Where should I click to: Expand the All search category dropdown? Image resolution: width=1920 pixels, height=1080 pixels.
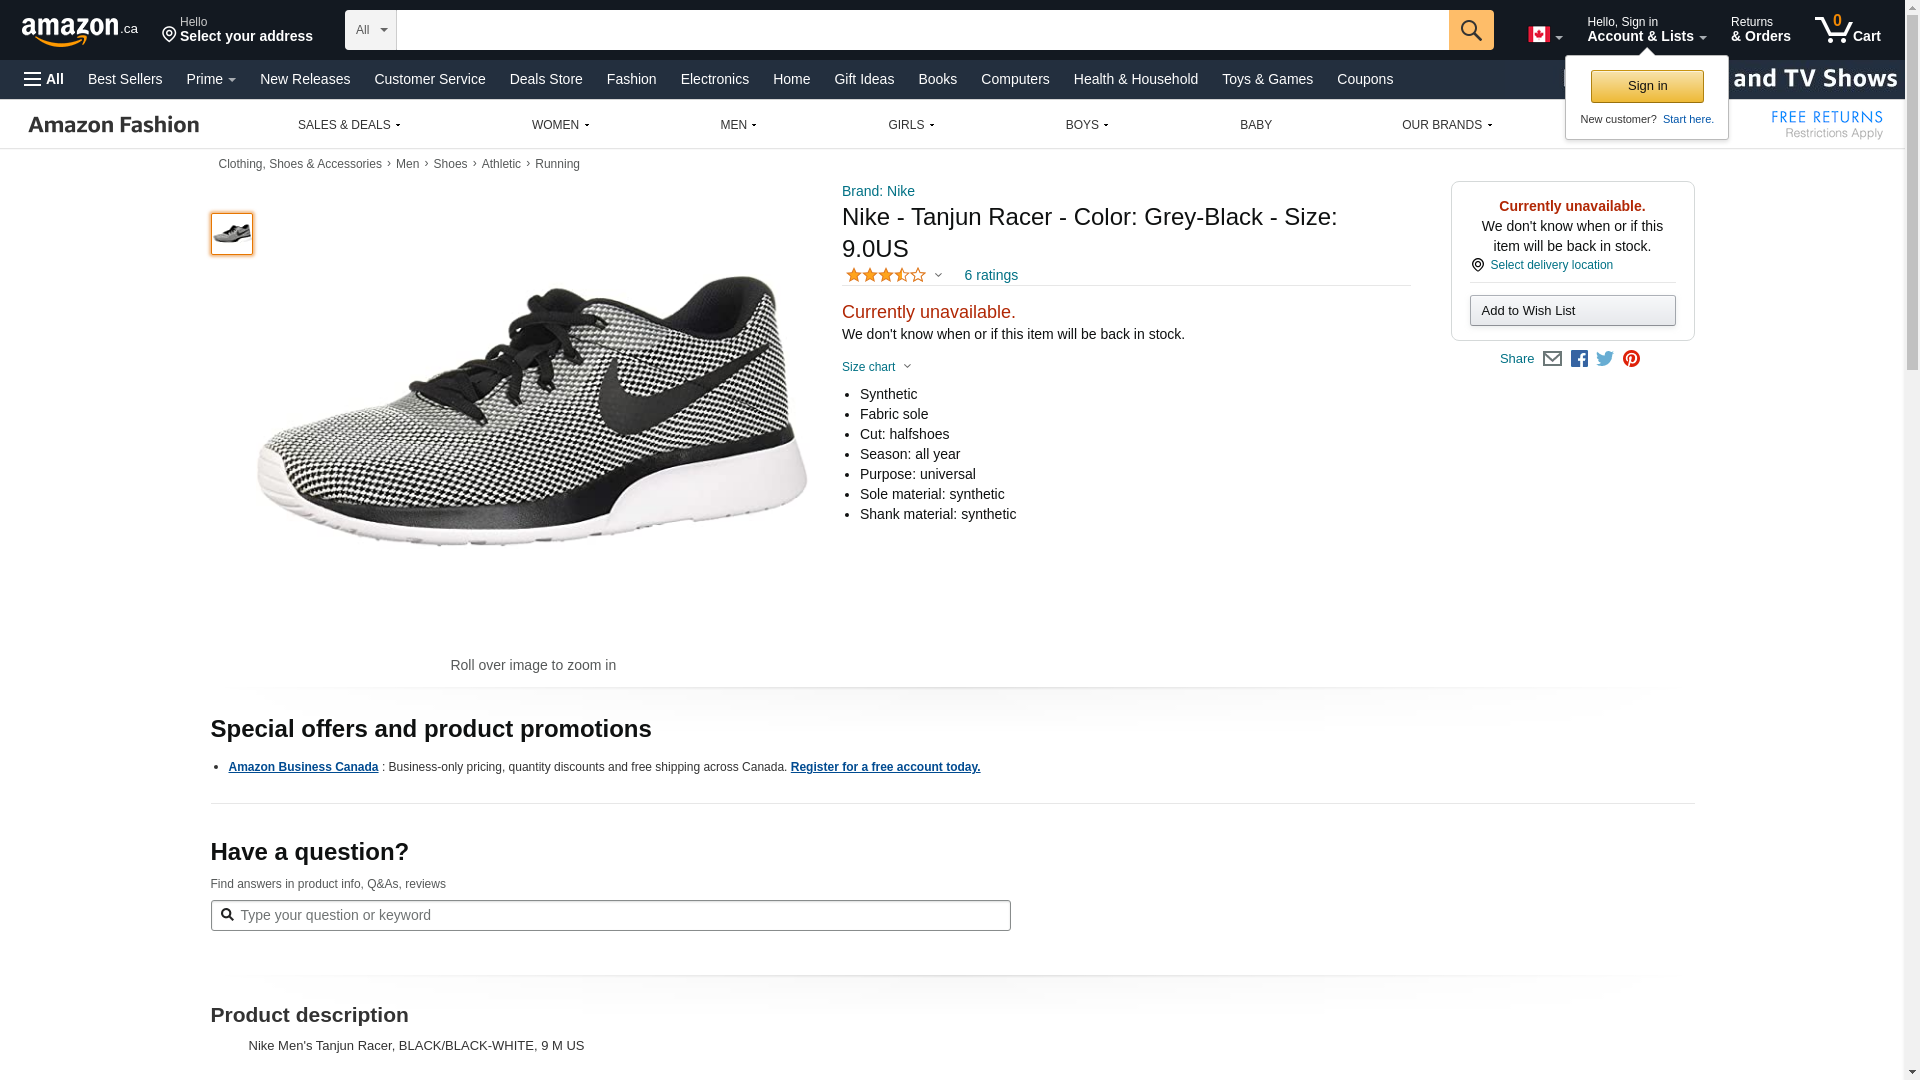[x=370, y=30]
